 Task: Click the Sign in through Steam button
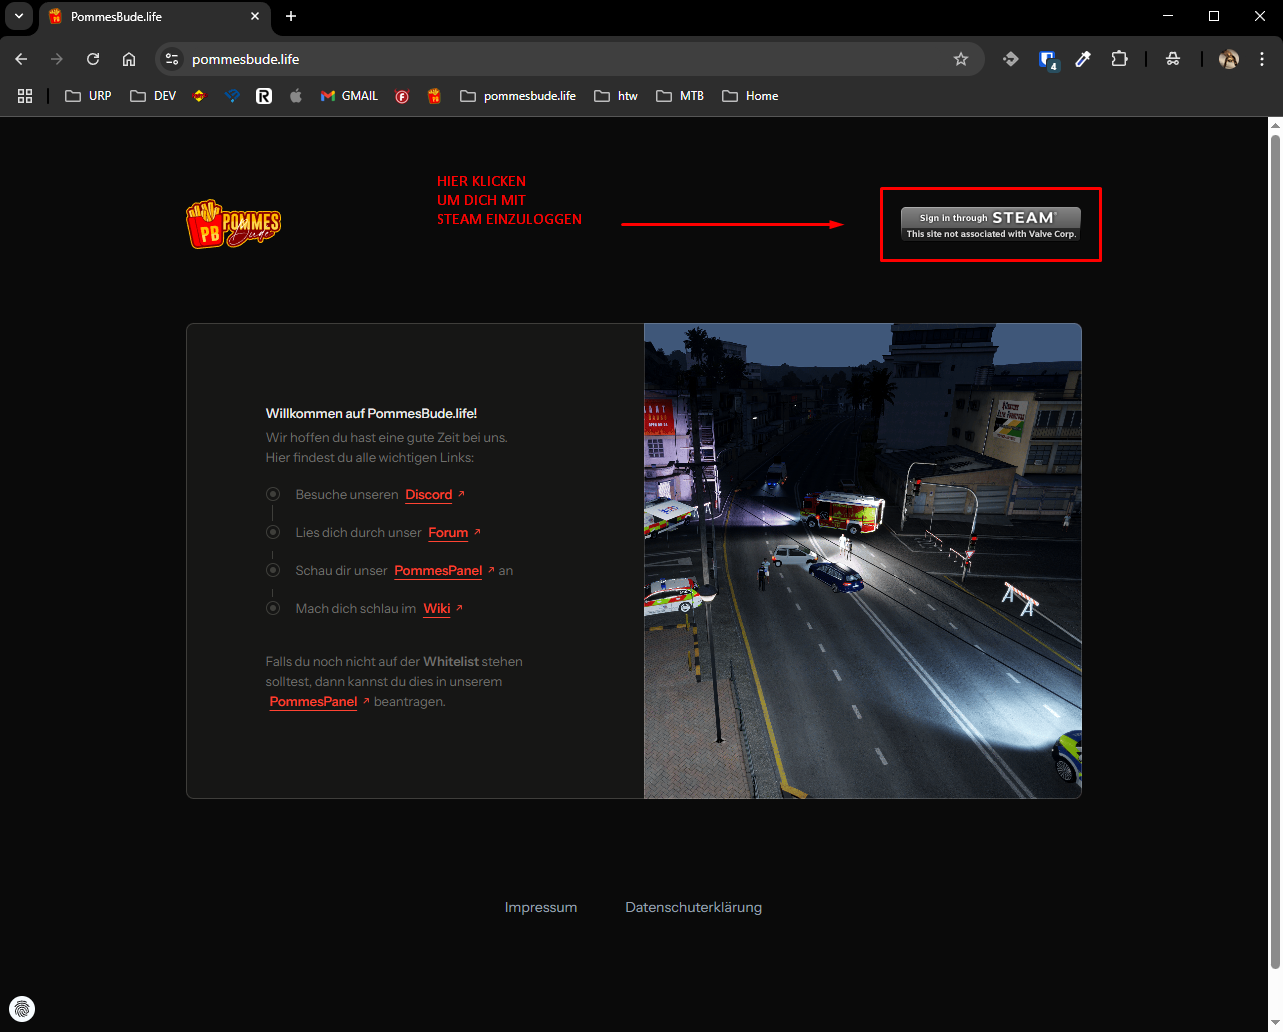(x=990, y=224)
